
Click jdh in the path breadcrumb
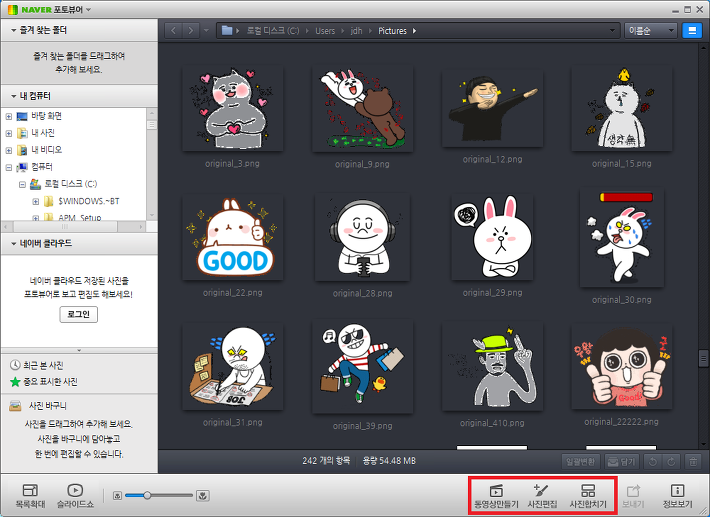point(356,31)
